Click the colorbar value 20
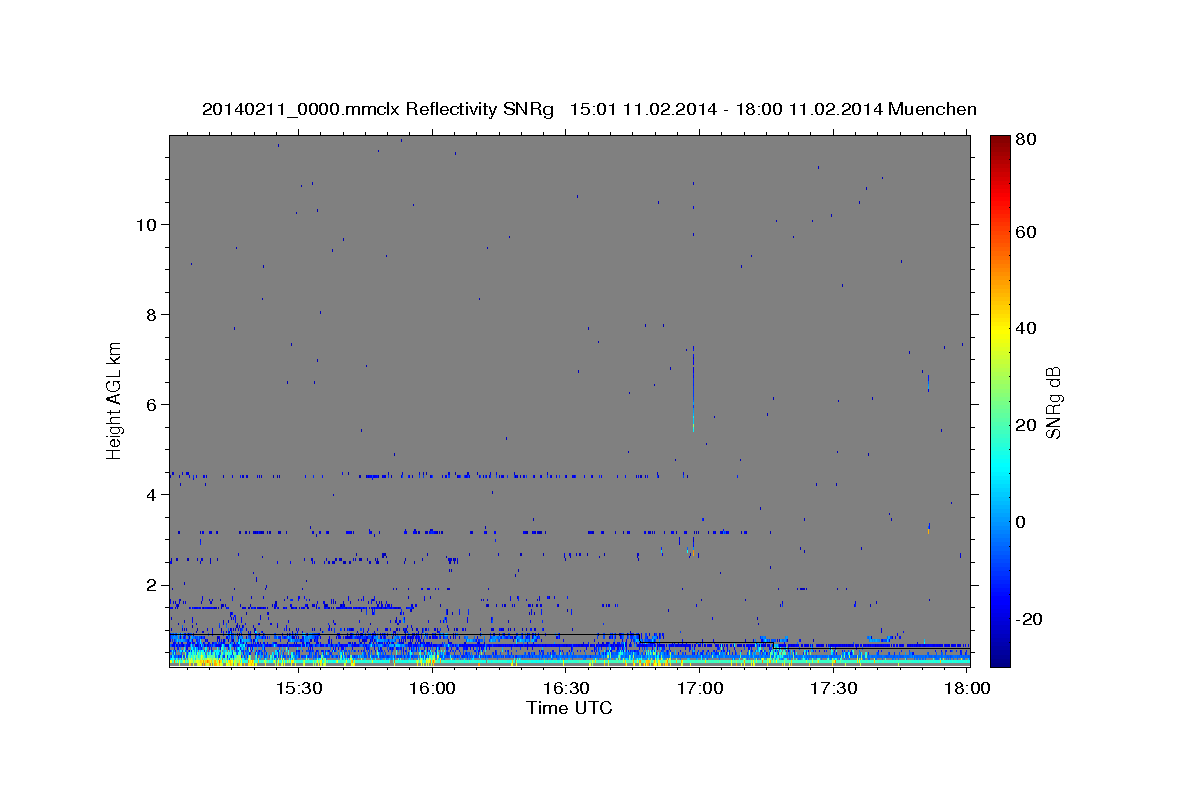 (x=1026, y=425)
